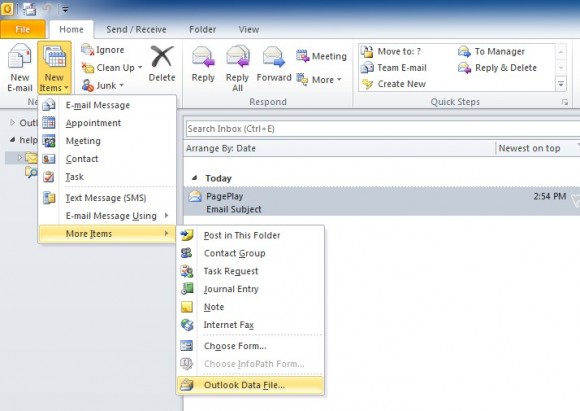Open the Junk dropdown menu
This screenshot has width=580, height=411.
coord(102,85)
